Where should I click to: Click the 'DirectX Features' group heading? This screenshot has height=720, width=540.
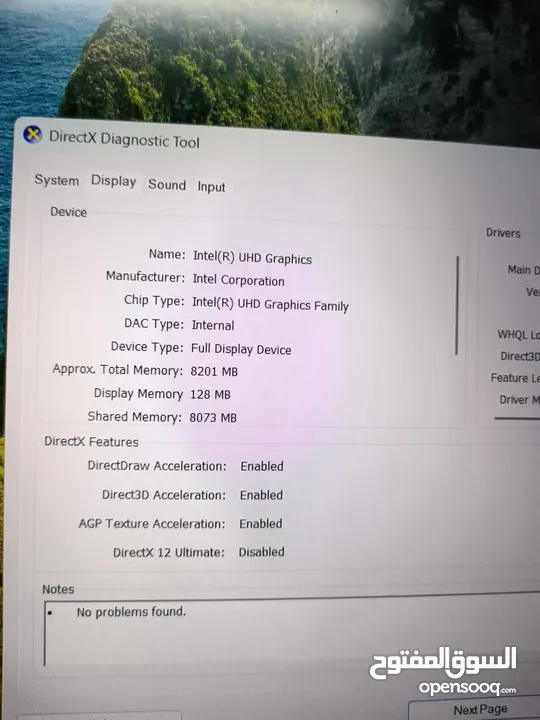(91, 442)
